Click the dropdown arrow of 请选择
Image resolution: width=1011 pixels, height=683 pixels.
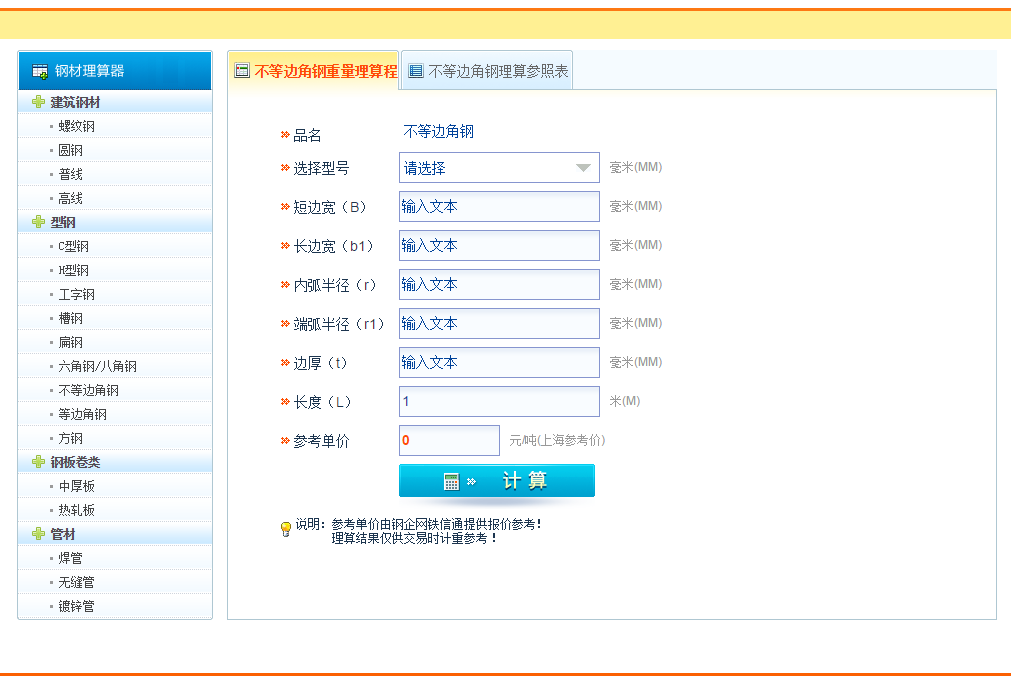click(x=583, y=168)
